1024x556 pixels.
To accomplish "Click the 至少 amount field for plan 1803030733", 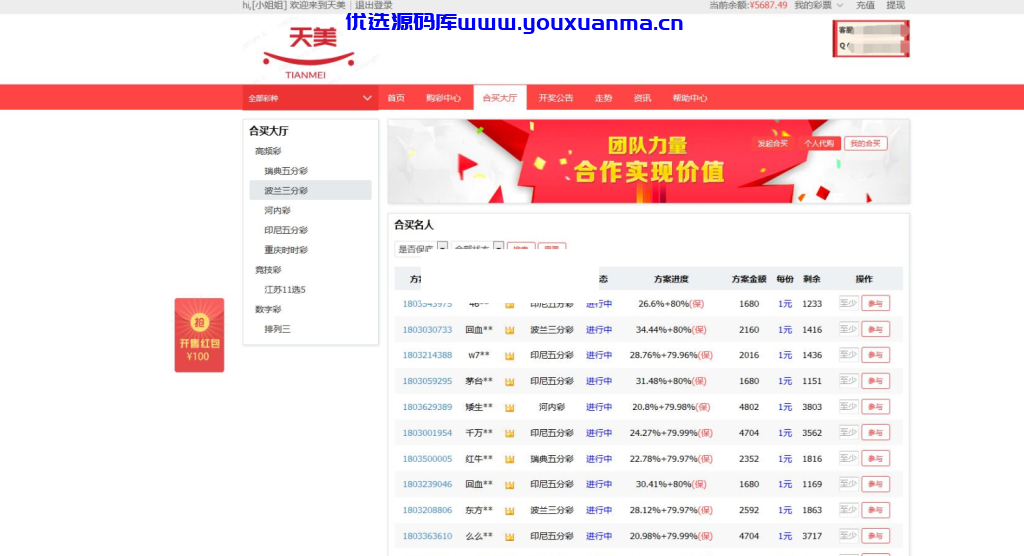I will pyautogui.click(x=848, y=329).
